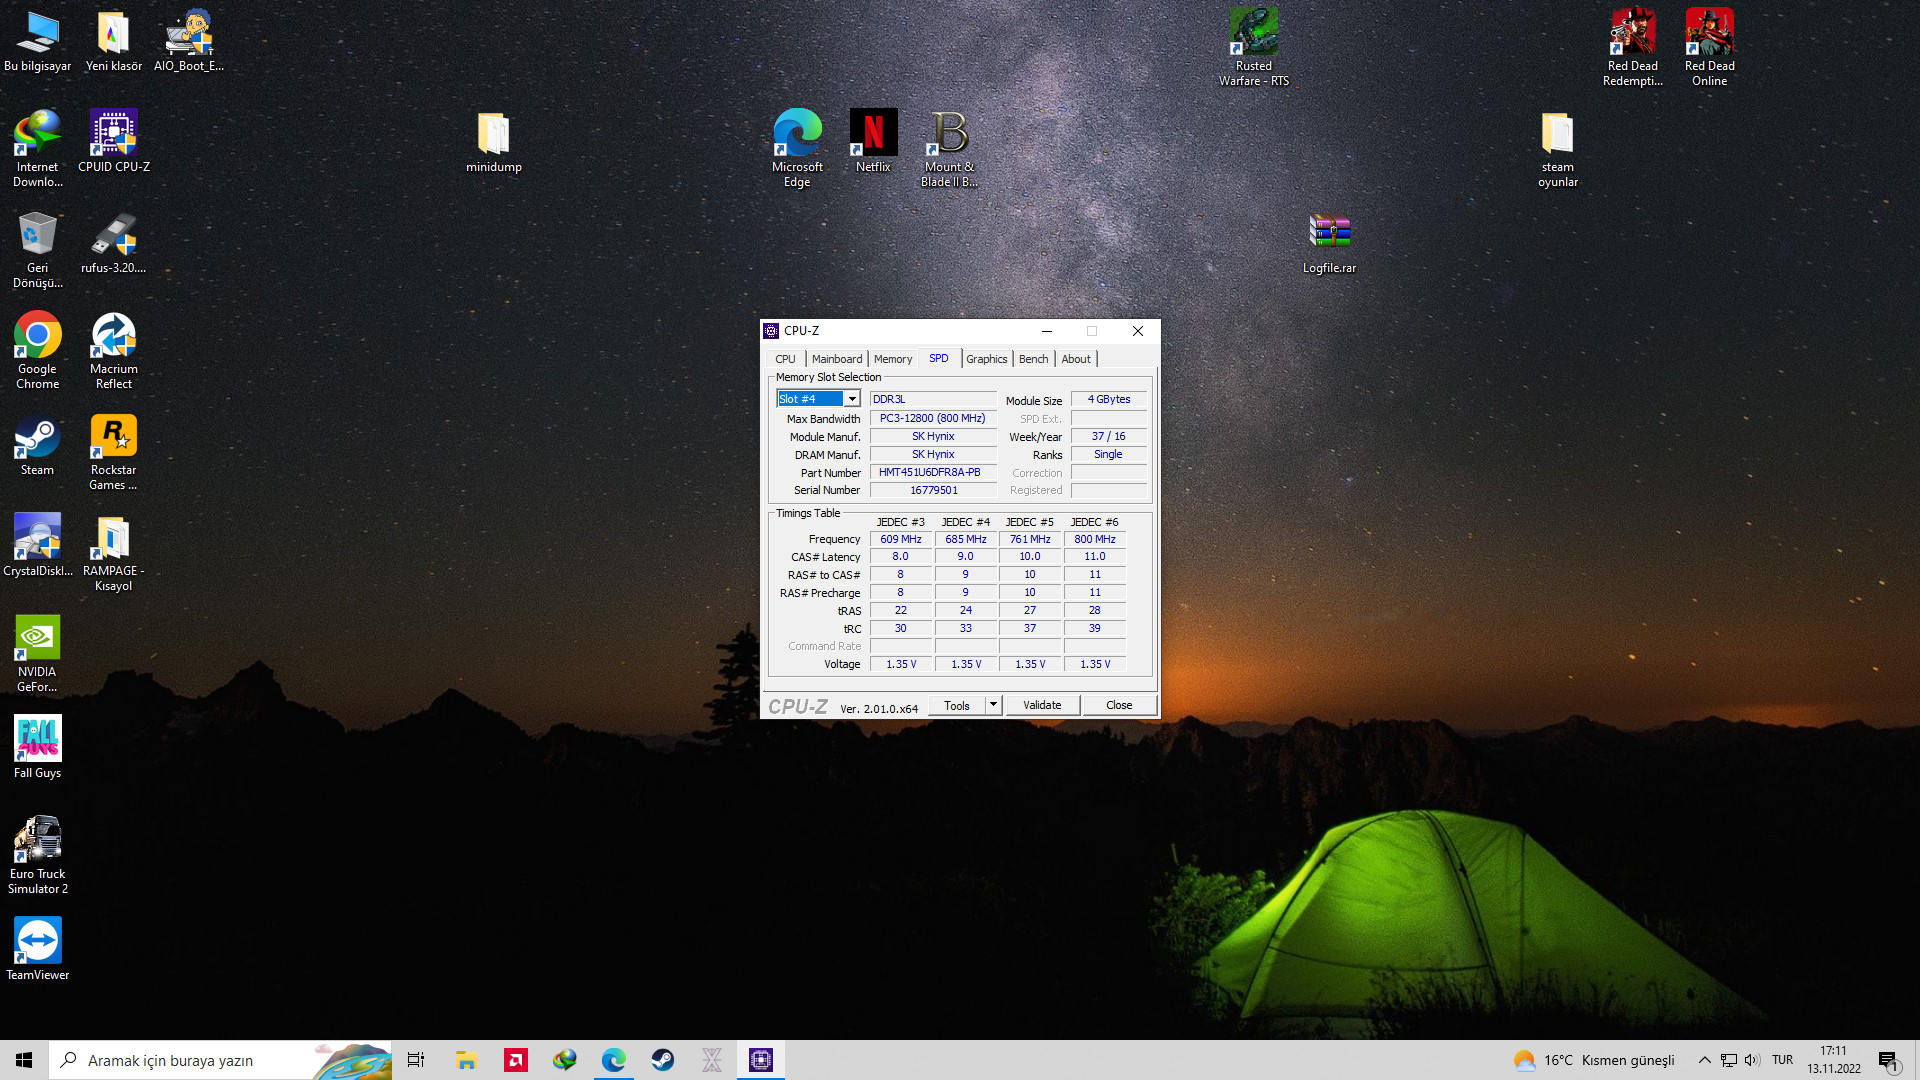Show hidden system tray icons chevron
The image size is (1920, 1080).
1704,1060
